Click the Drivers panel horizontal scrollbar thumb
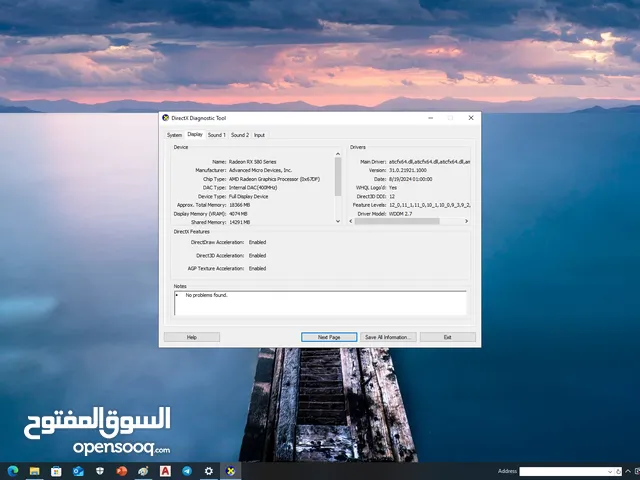This screenshot has width=640, height=480. coord(397,221)
